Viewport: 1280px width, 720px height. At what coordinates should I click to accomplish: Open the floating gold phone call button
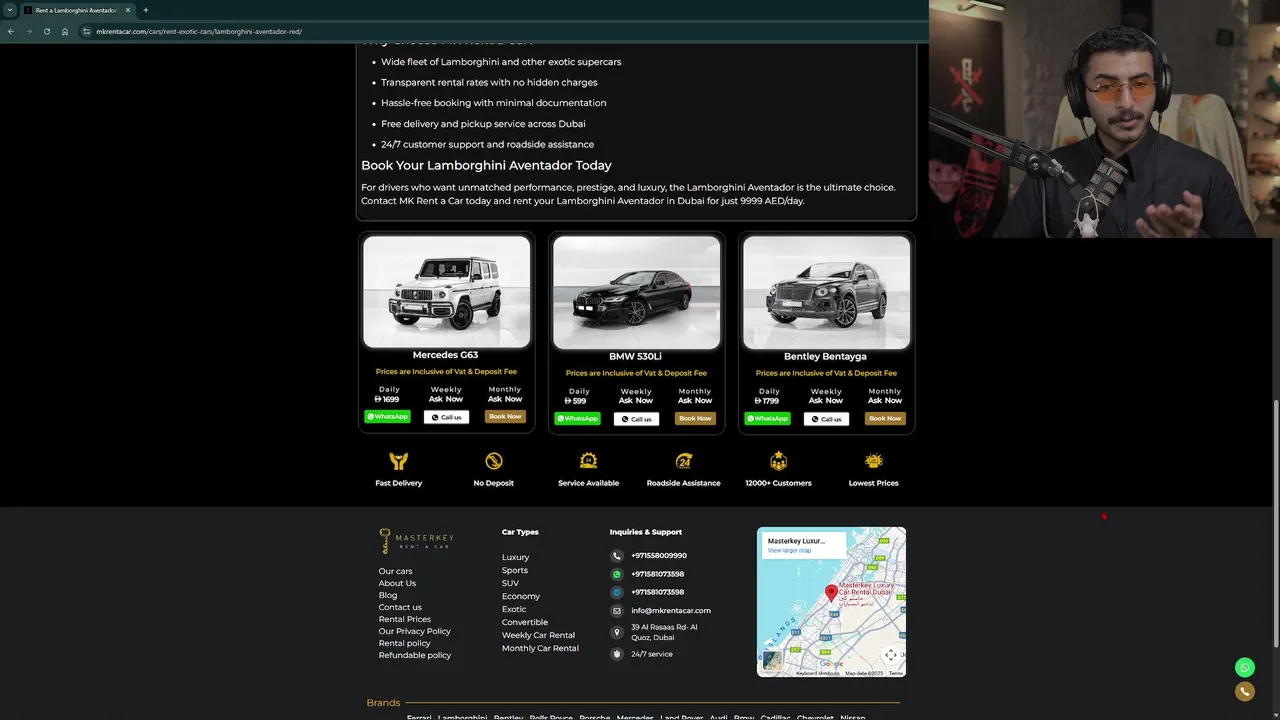click(1245, 691)
